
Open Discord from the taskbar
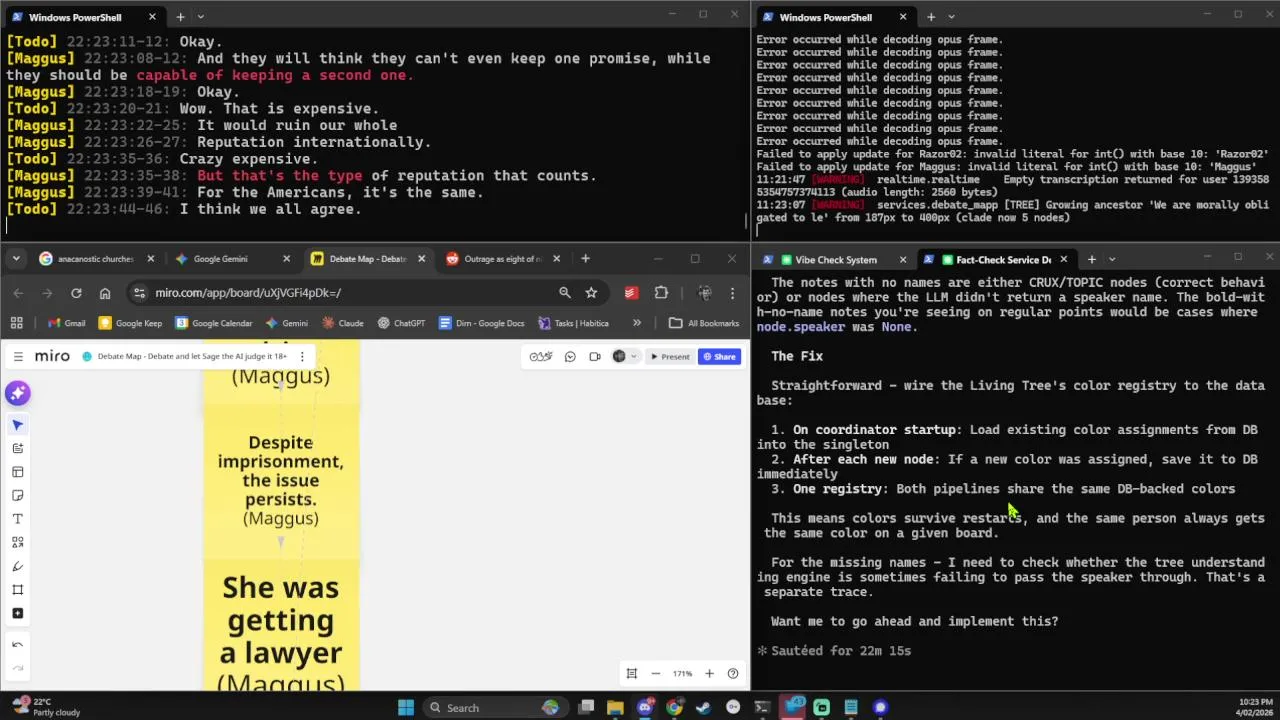645,707
